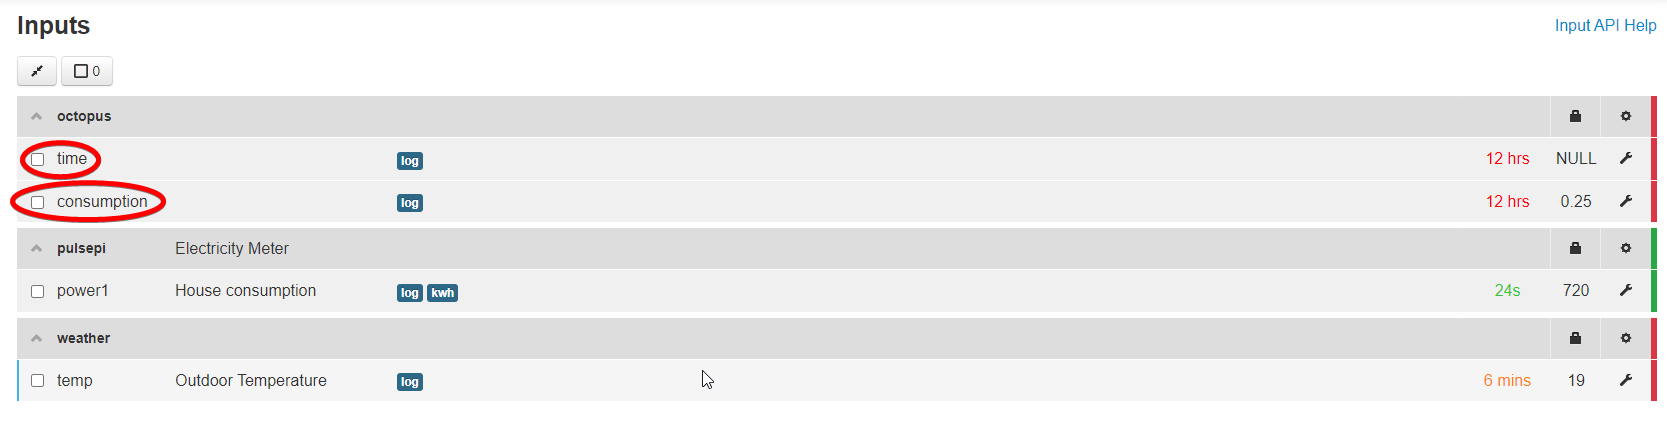1667x421 pixels.
Task: Click the lock icon for octopus device
Action: pyautogui.click(x=1575, y=116)
